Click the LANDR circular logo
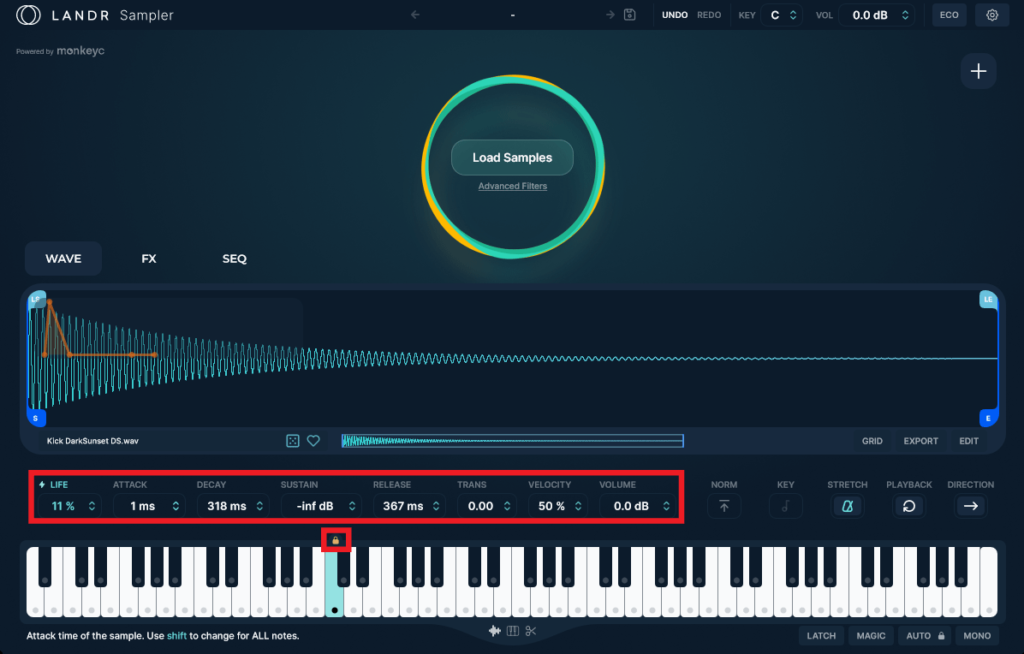The image size is (1024, 654). [x=28, y=15]
